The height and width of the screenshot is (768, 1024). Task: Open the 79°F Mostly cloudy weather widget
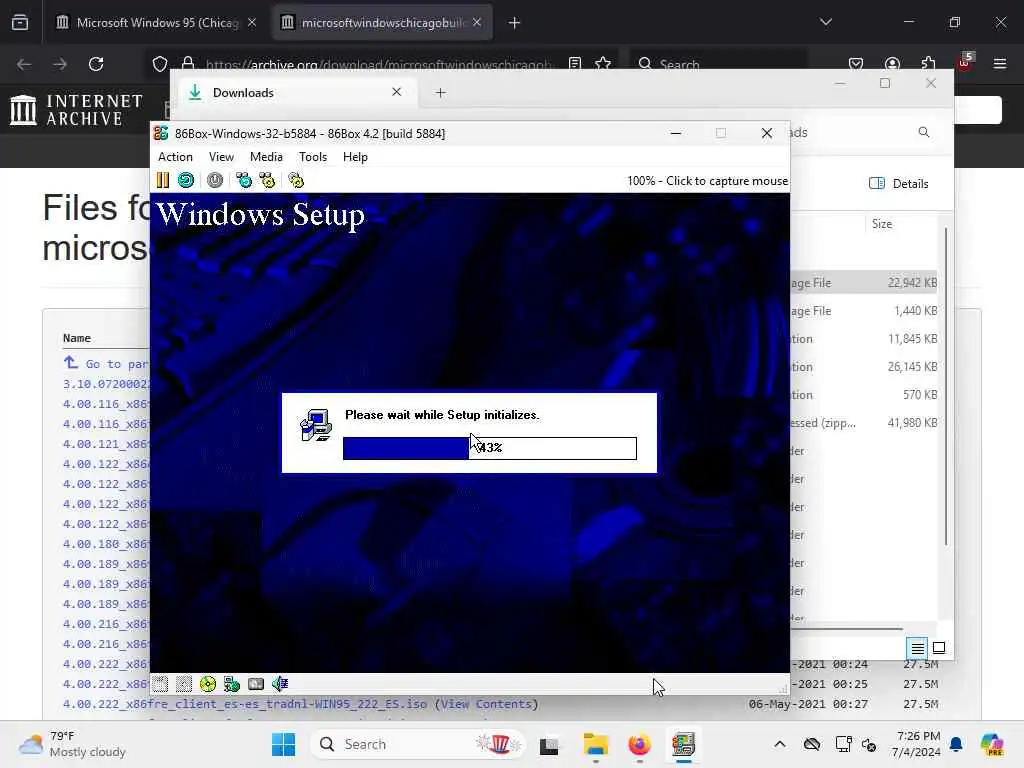(72, 744)
